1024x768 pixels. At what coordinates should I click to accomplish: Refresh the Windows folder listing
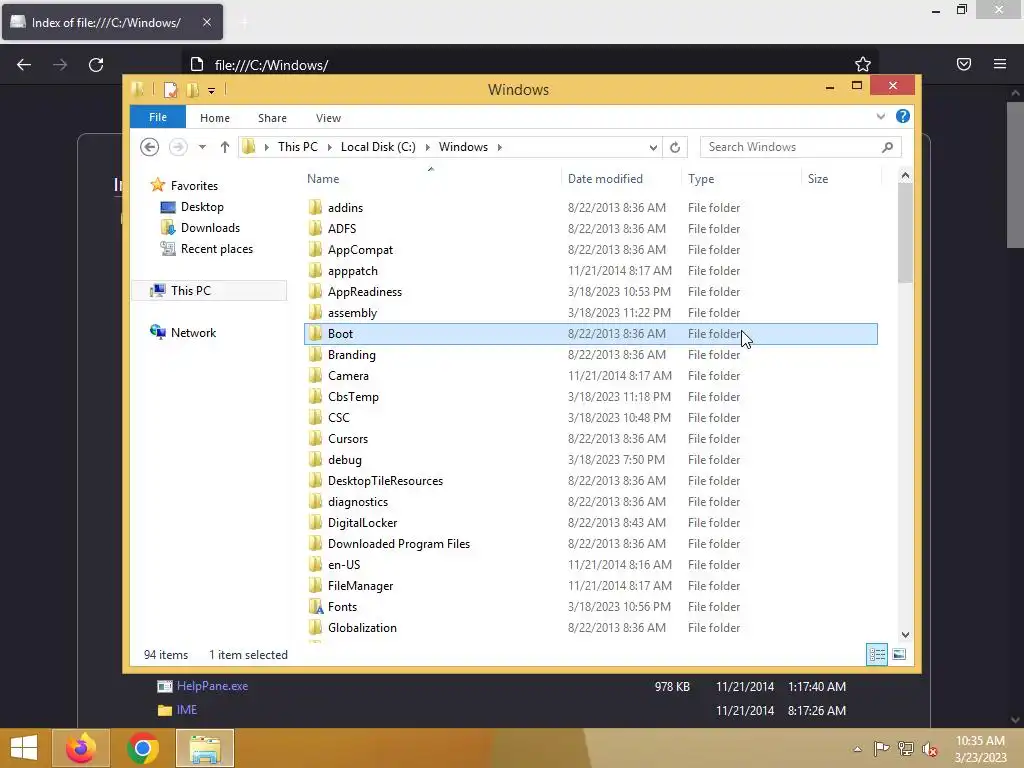coord(675,147)
